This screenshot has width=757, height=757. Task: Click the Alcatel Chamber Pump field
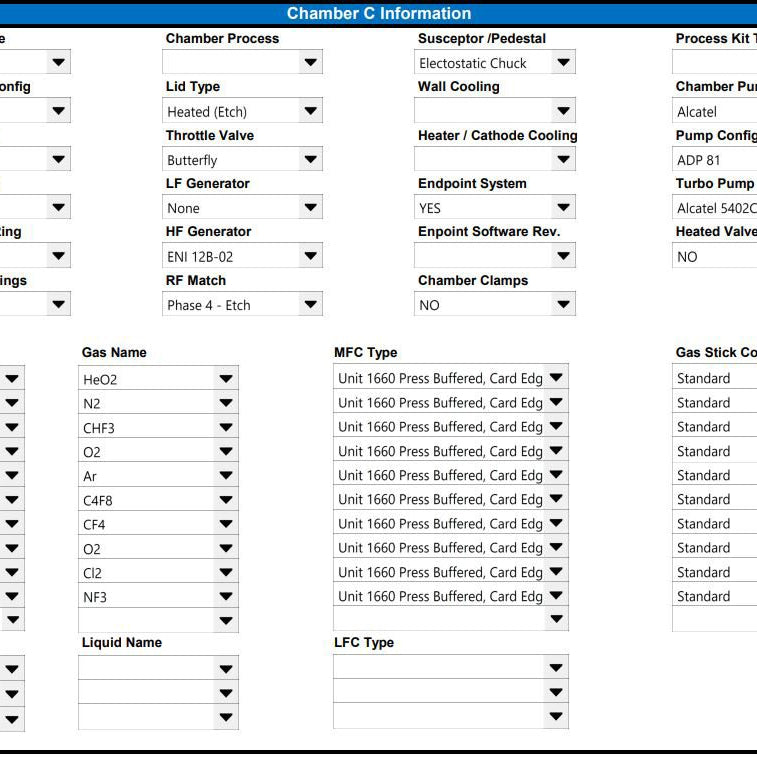coord(715,111)
